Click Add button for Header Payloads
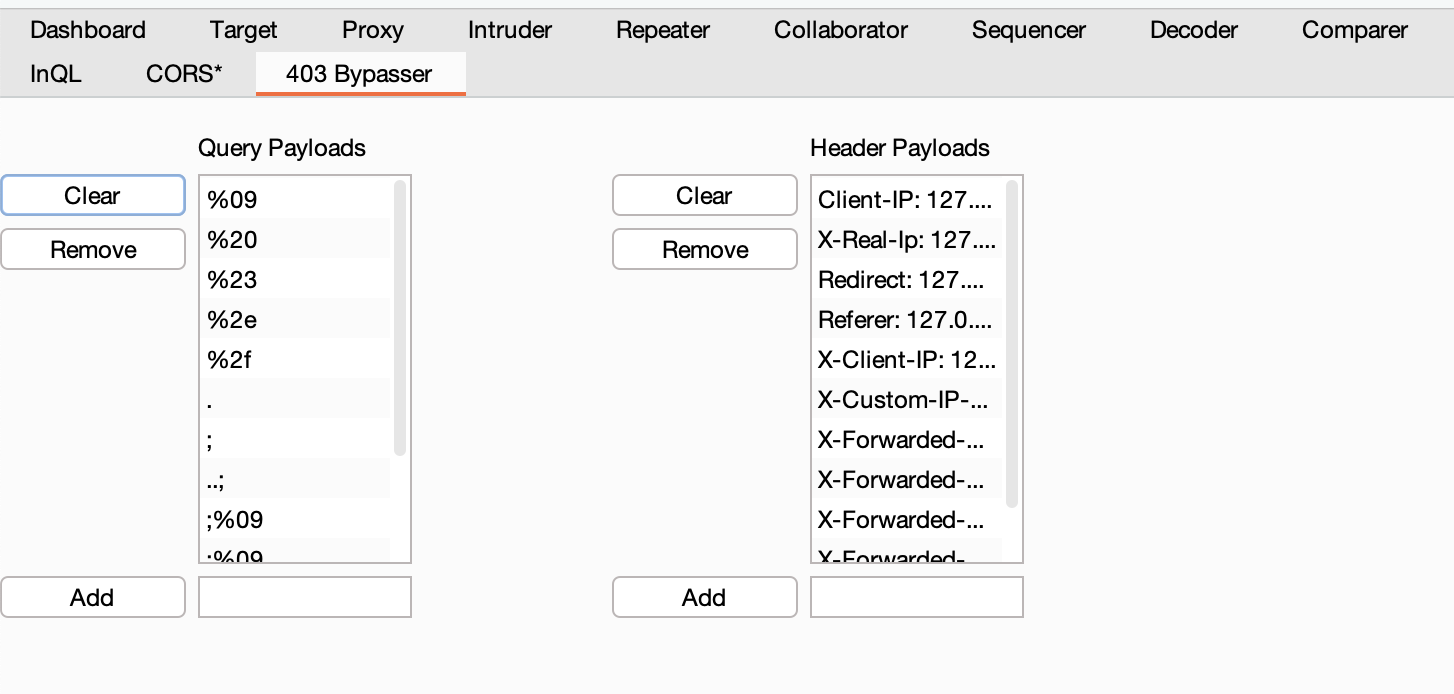The image size is (1454, 694). click(x=704, y=598)
